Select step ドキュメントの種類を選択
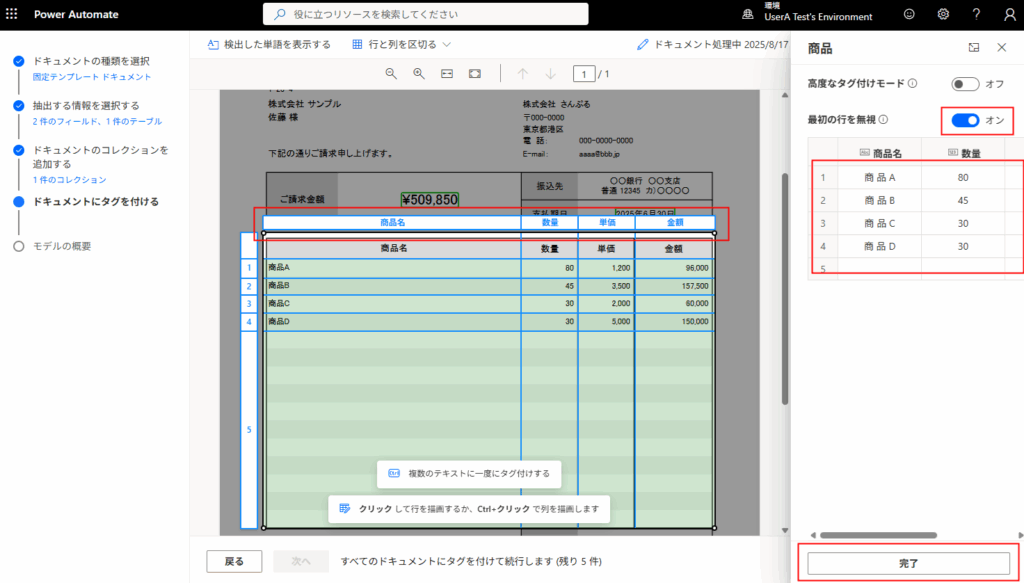The width and height of the screenshot is (1024, 583). point(91,61)
